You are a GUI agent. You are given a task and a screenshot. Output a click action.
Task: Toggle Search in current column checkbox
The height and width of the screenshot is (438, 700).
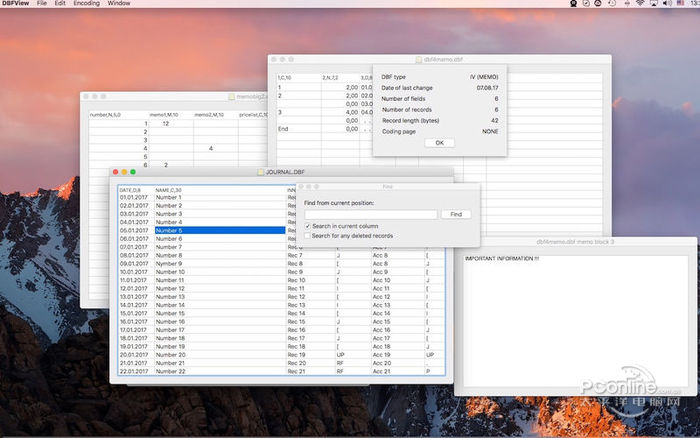click(307, 226)
